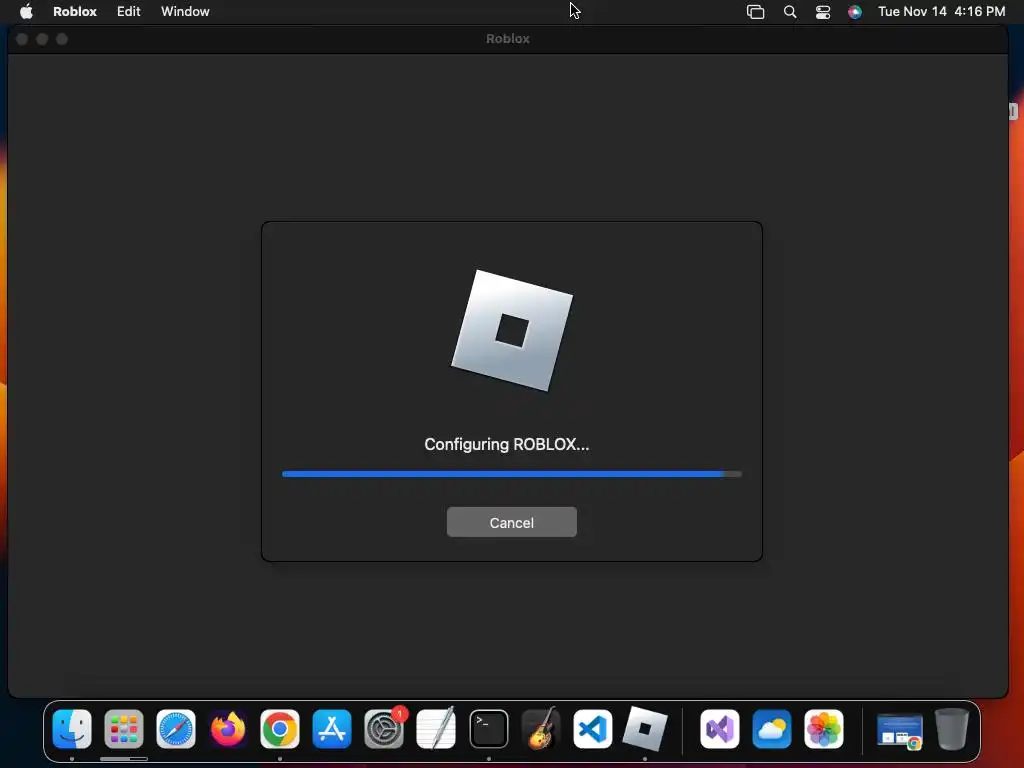Click the Configuring ROBLOX... status text
Screen dimensions: 1024x768
pos(506,444)
